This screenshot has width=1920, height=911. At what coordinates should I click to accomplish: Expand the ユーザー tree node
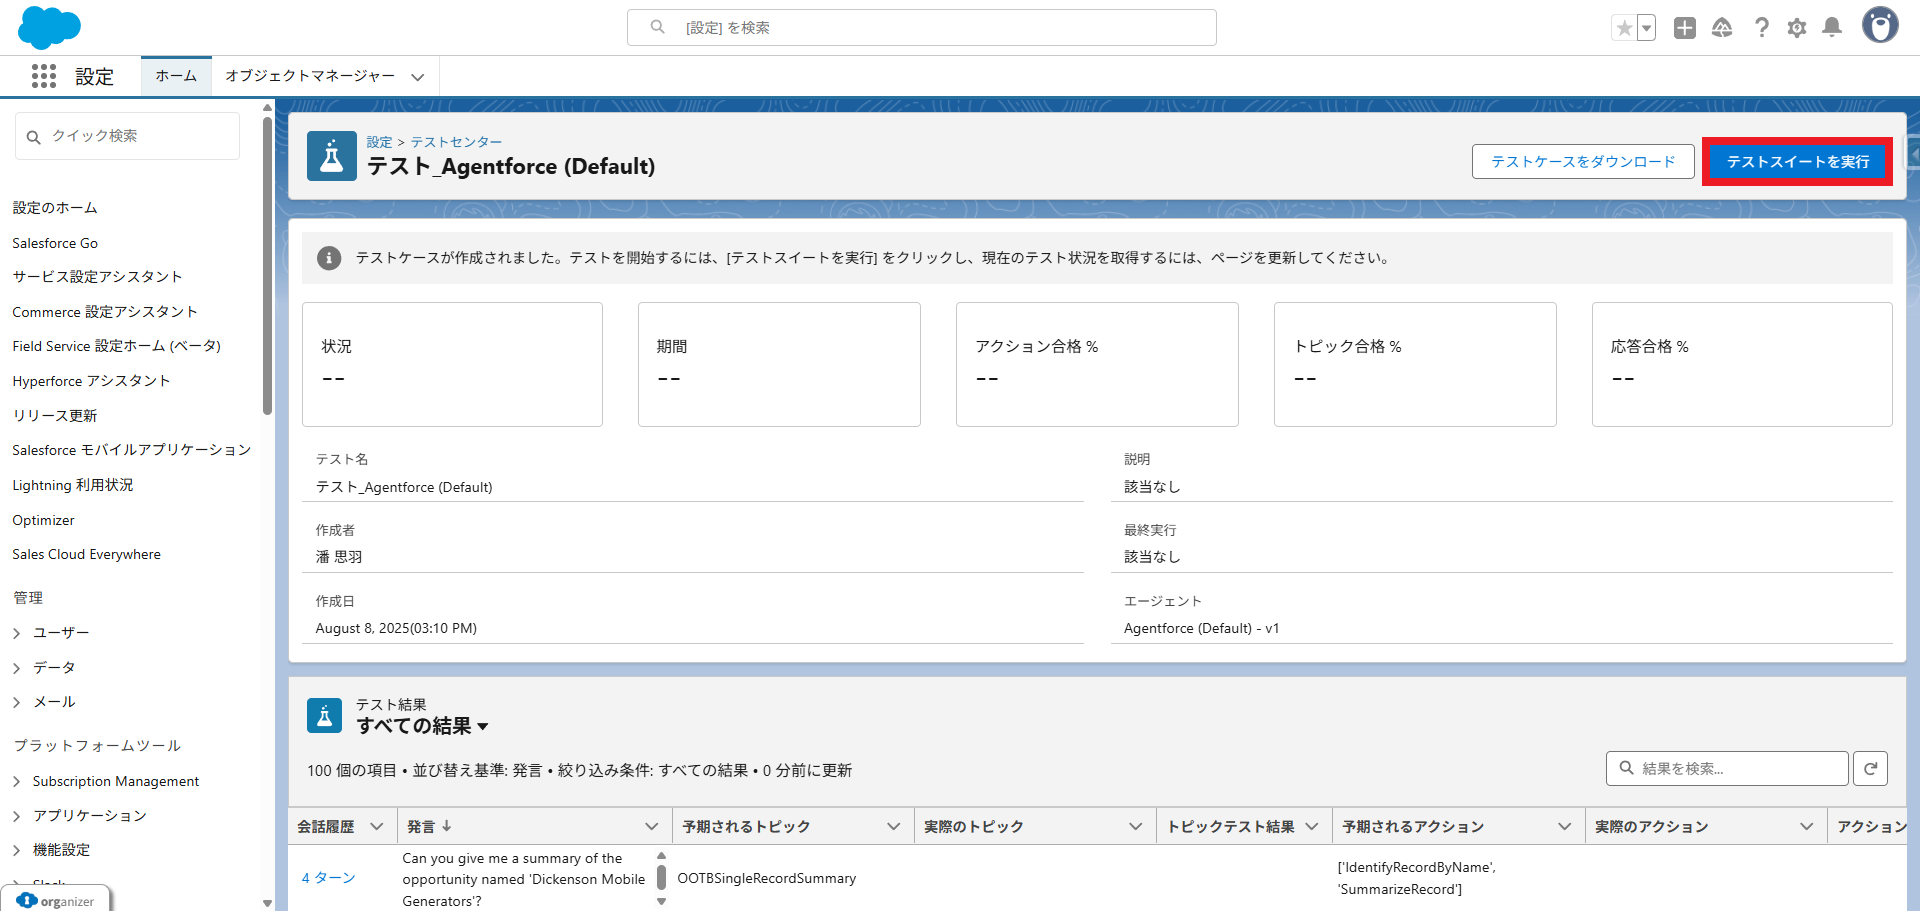tap(17, 633)
